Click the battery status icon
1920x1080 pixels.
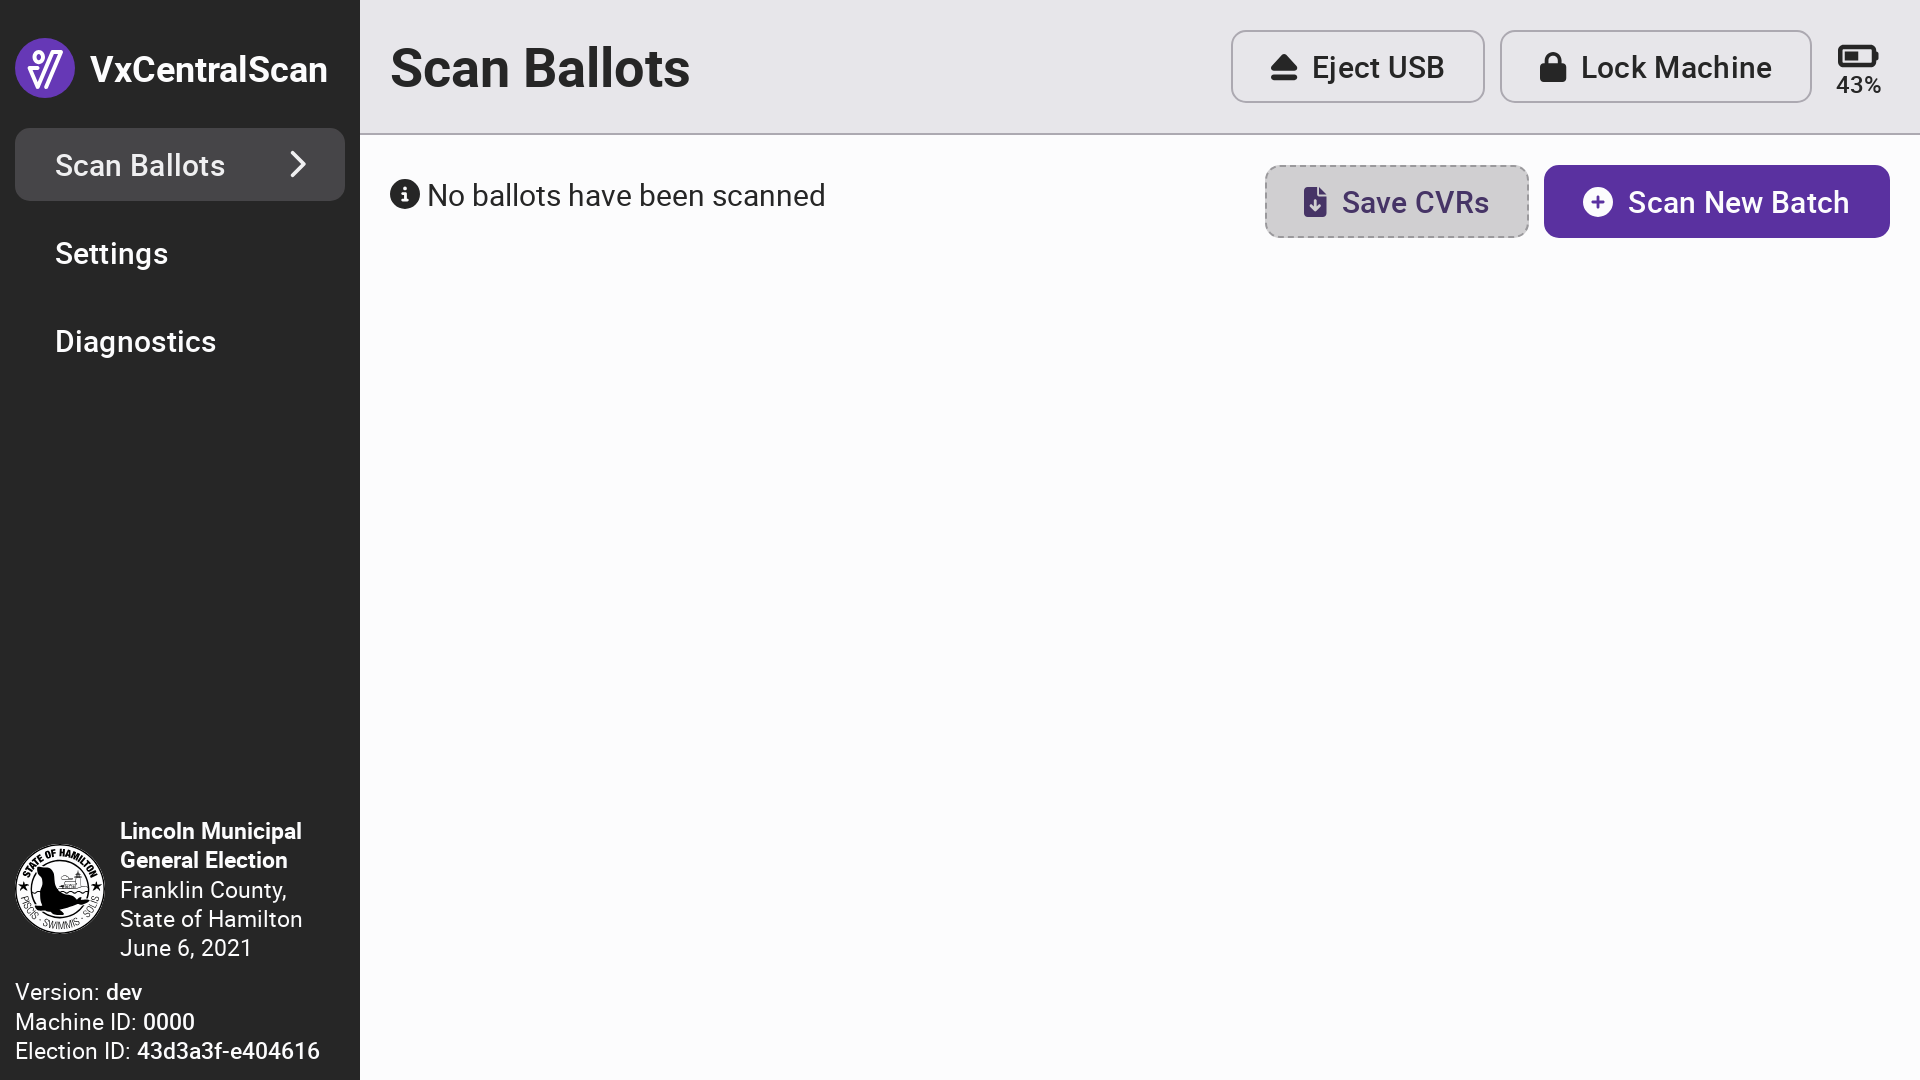tap(1857, 56)
